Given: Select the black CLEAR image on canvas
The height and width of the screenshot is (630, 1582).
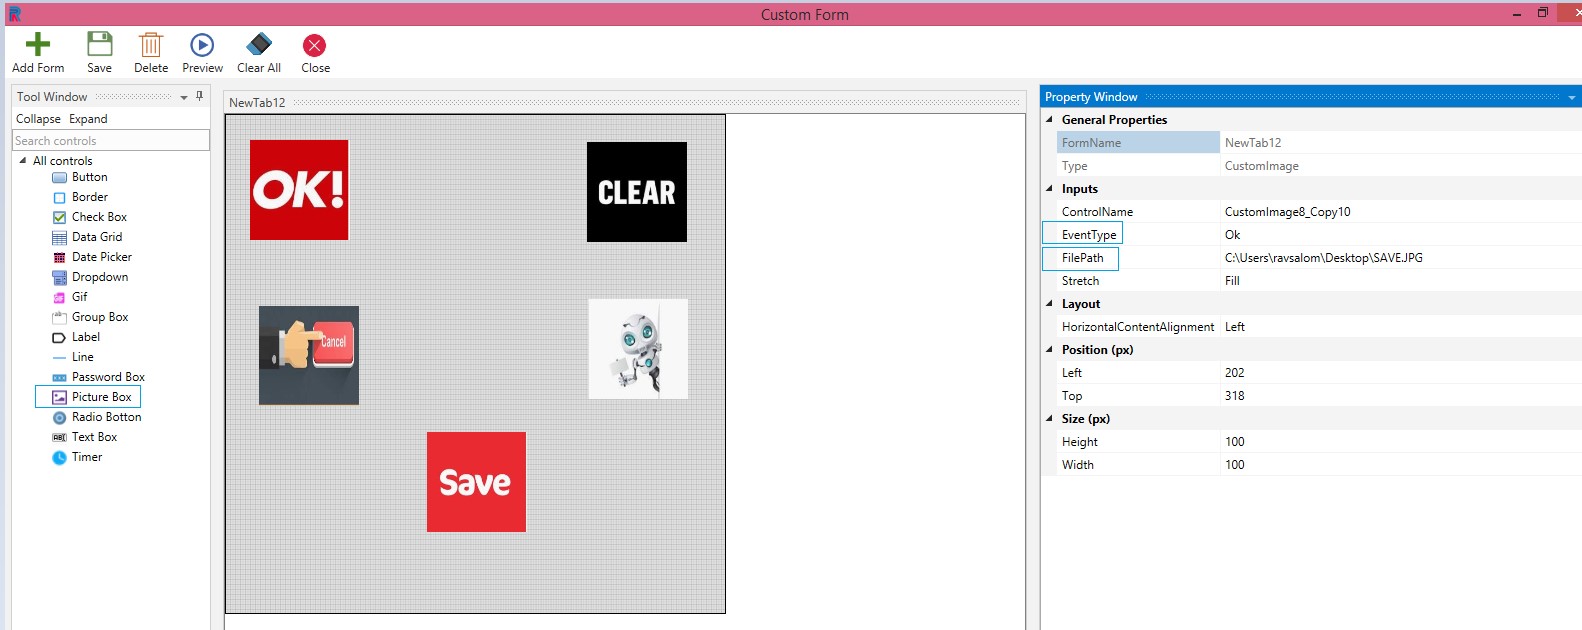Looking at the screenshot, I should [636, 192].
